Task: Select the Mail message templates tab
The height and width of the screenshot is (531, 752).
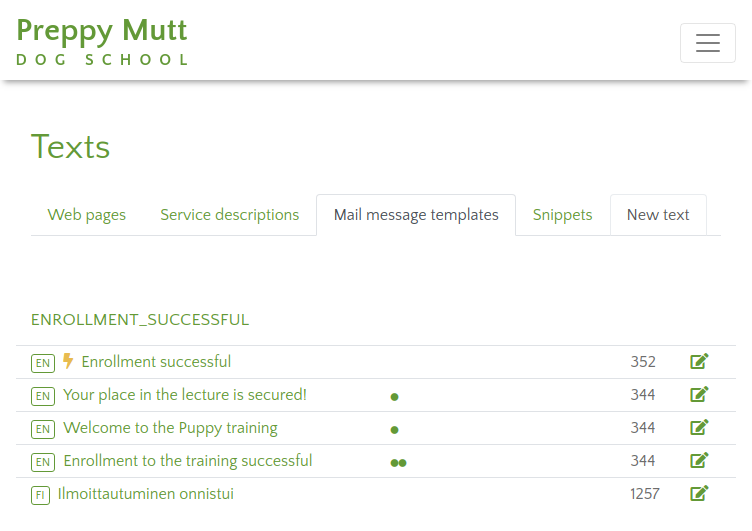Action: [x=416, y=215]
